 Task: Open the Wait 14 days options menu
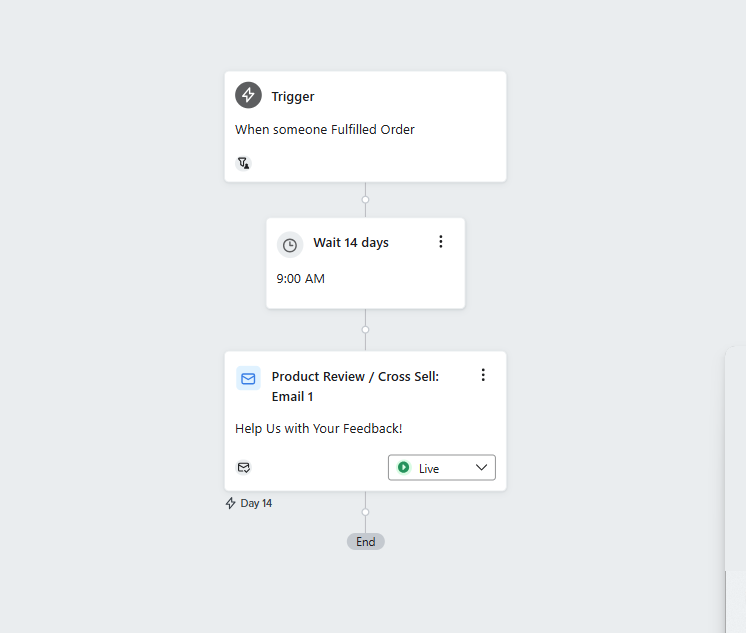(441, 242)
